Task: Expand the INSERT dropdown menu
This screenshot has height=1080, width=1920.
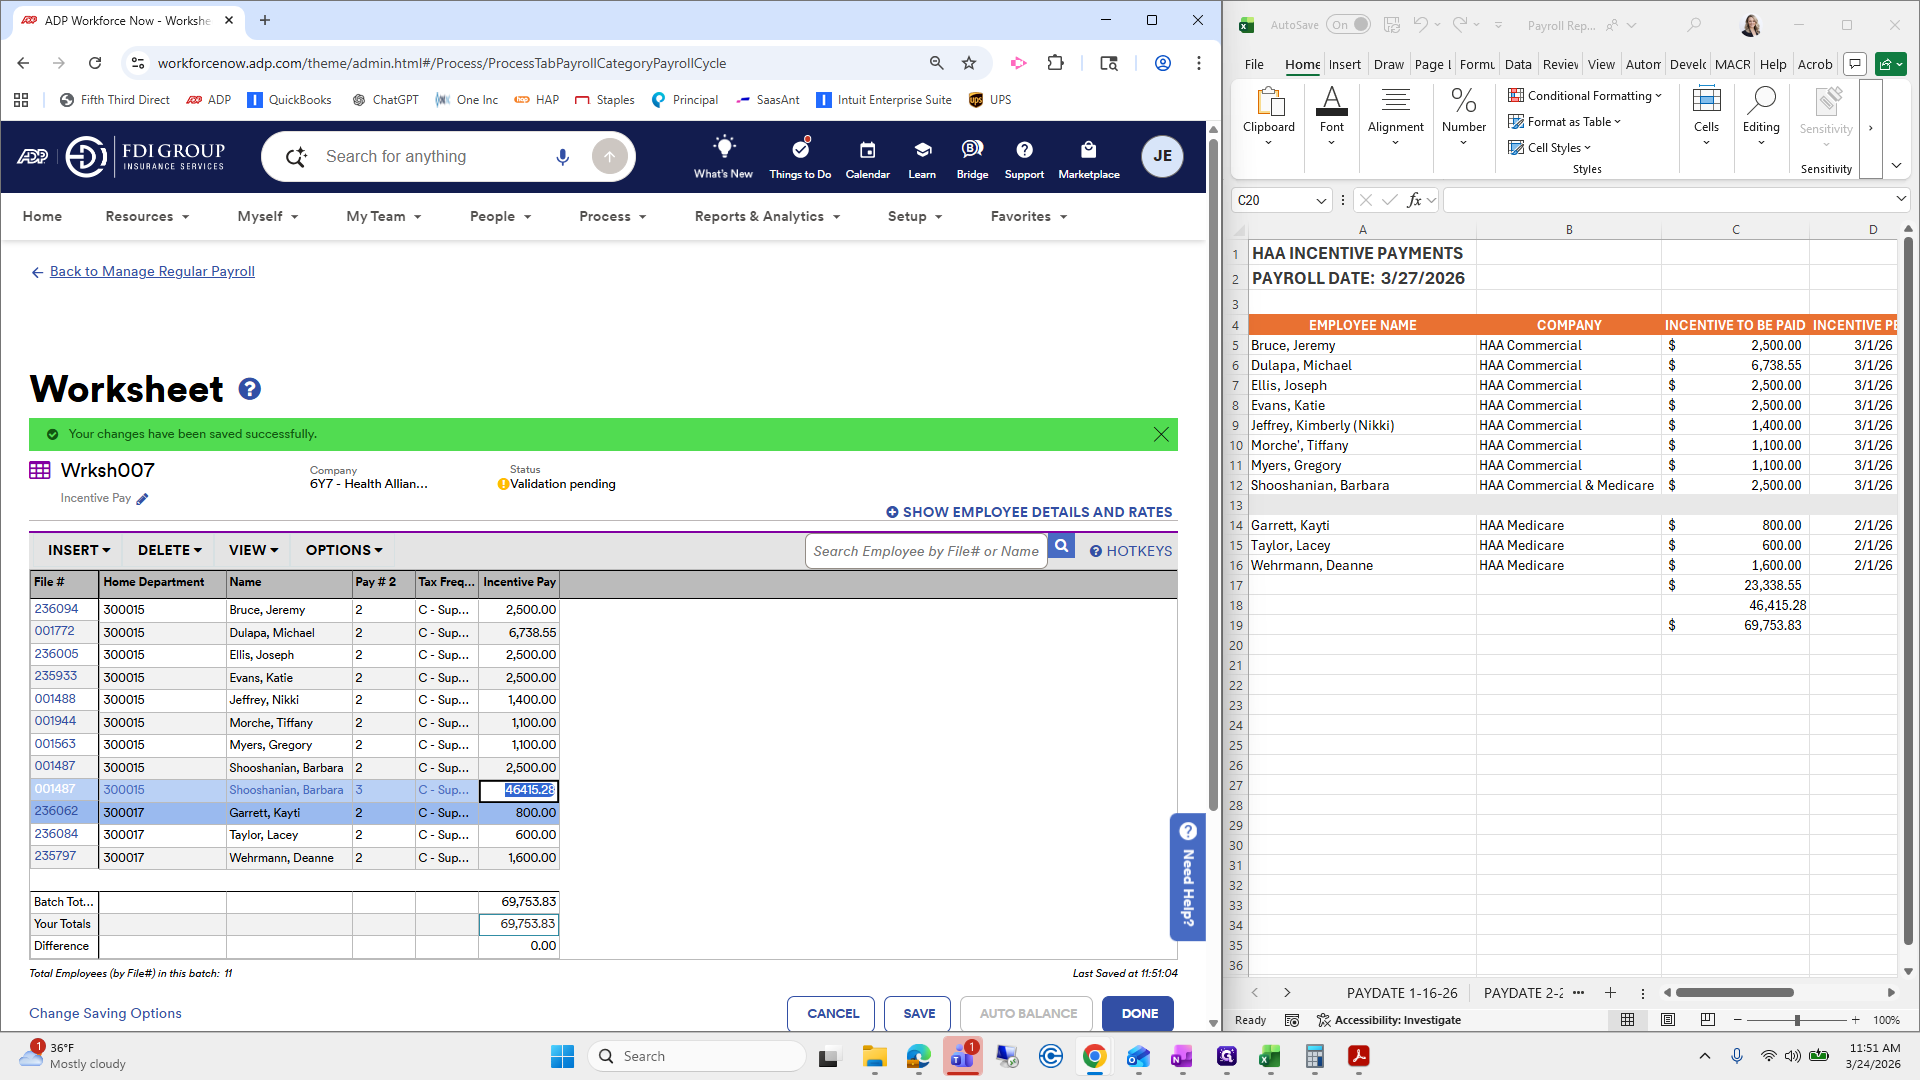Action: point(79,550)
